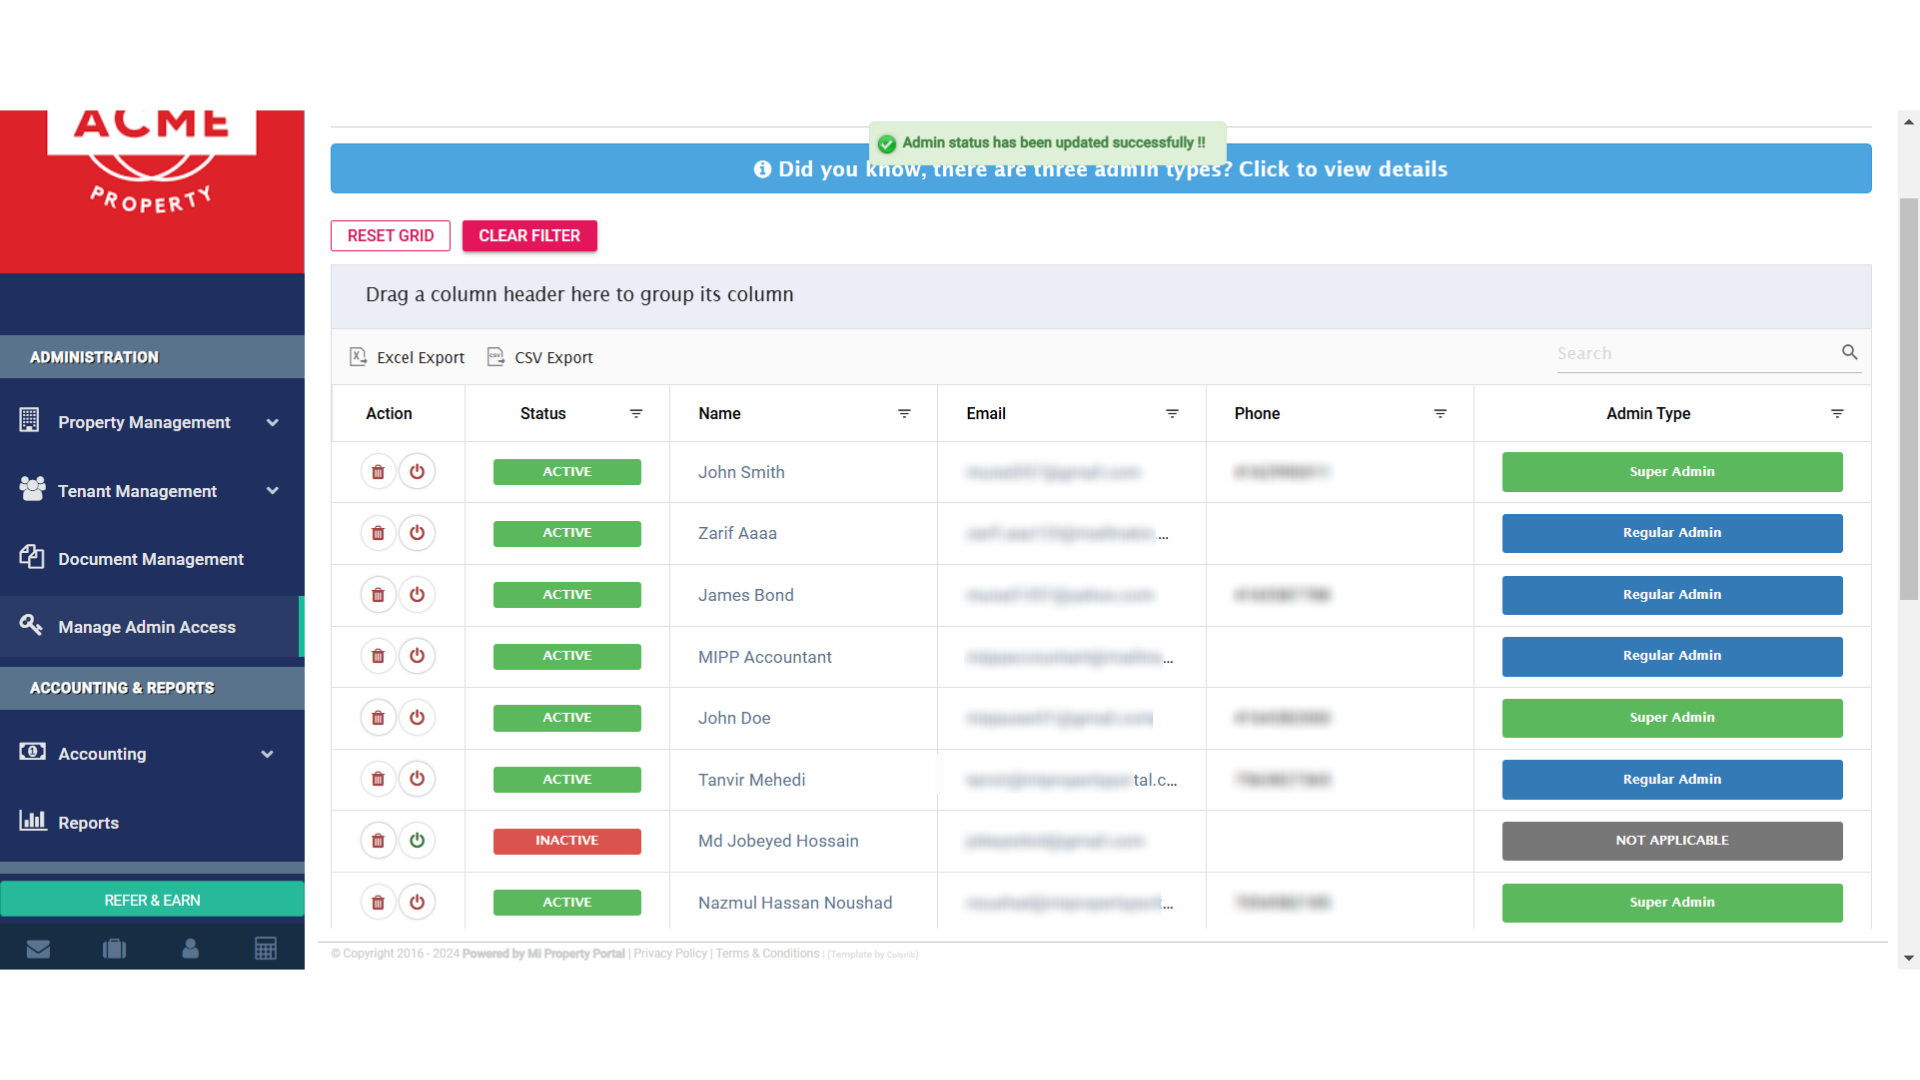Expand the Tenant Management menu chevron

[273, 491]
